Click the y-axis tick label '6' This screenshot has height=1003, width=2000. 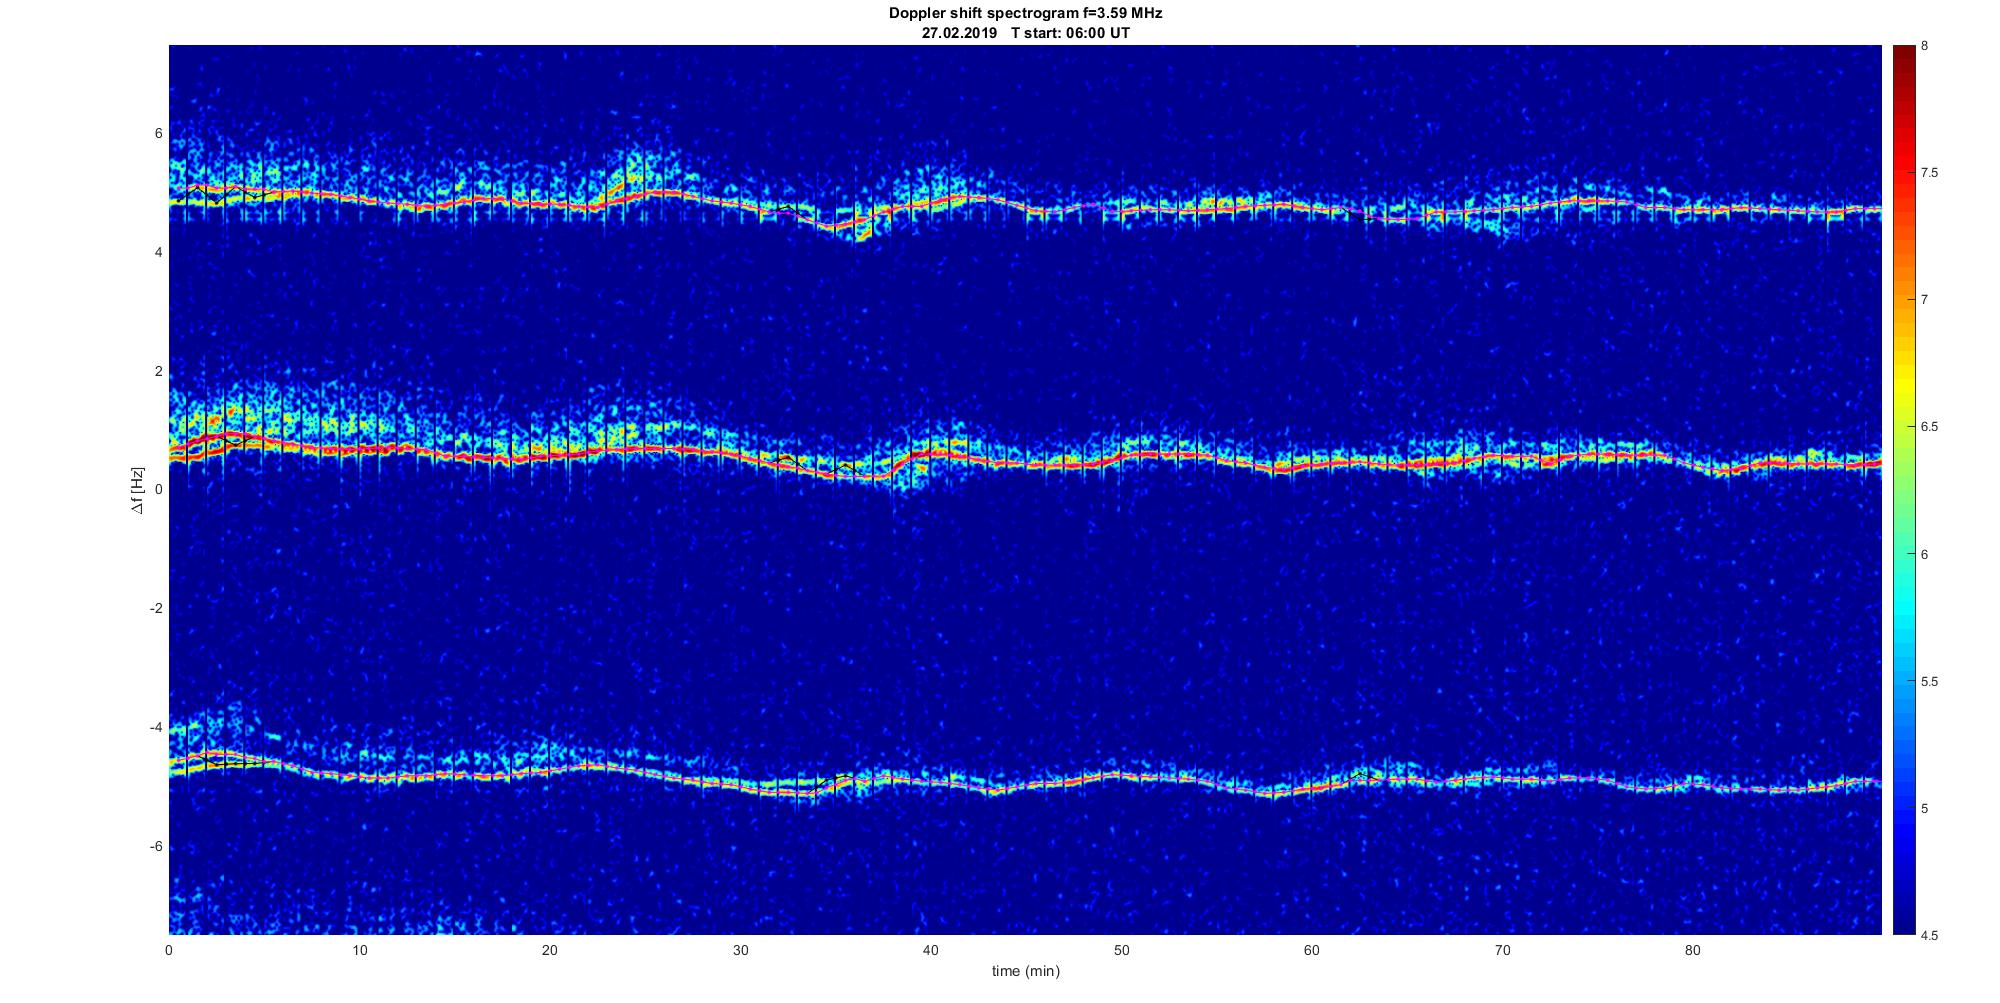[x=158, y=134]
